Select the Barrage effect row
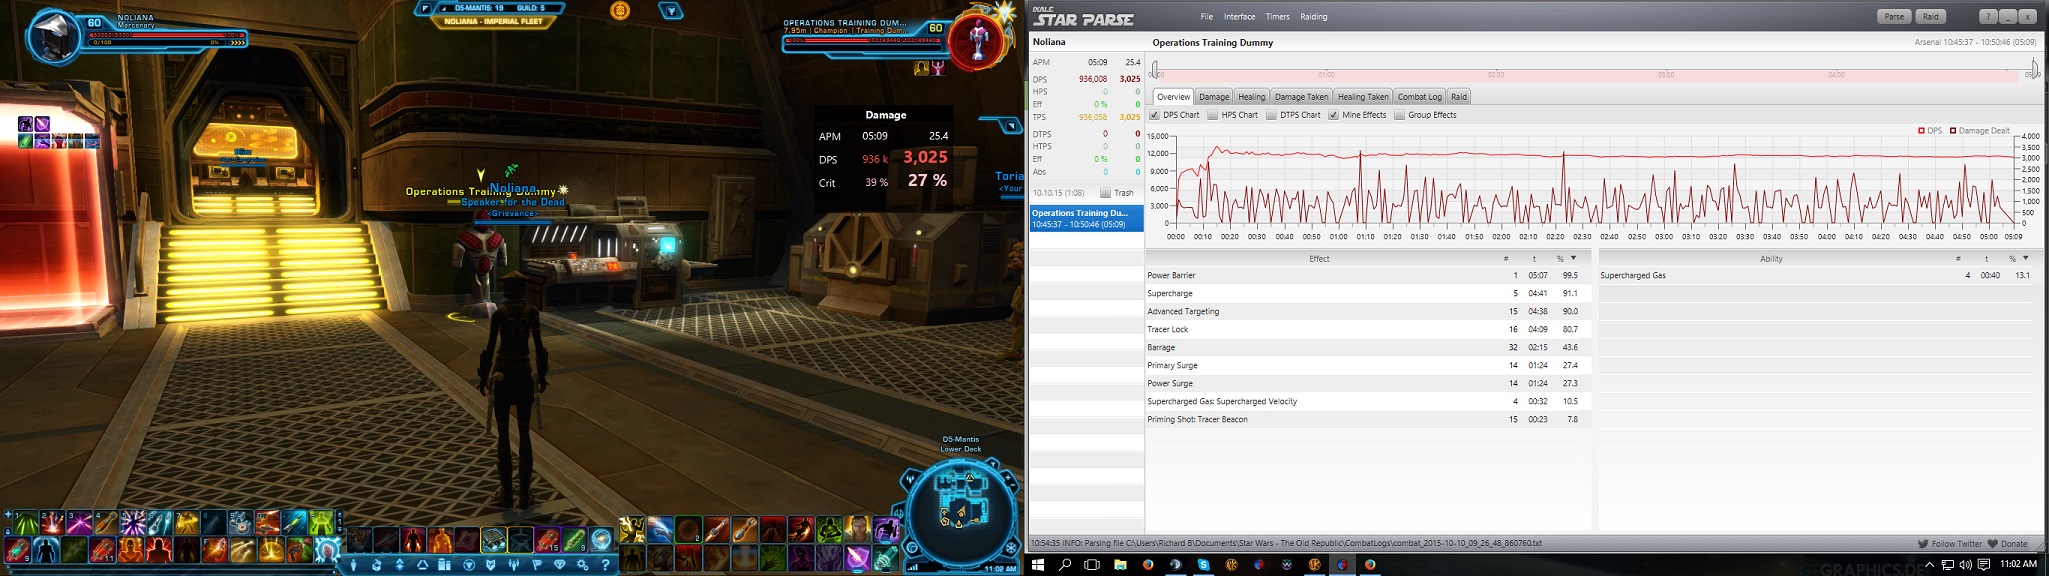Viewport: 2049px width, 576px height. click(x=1367, y=347)
